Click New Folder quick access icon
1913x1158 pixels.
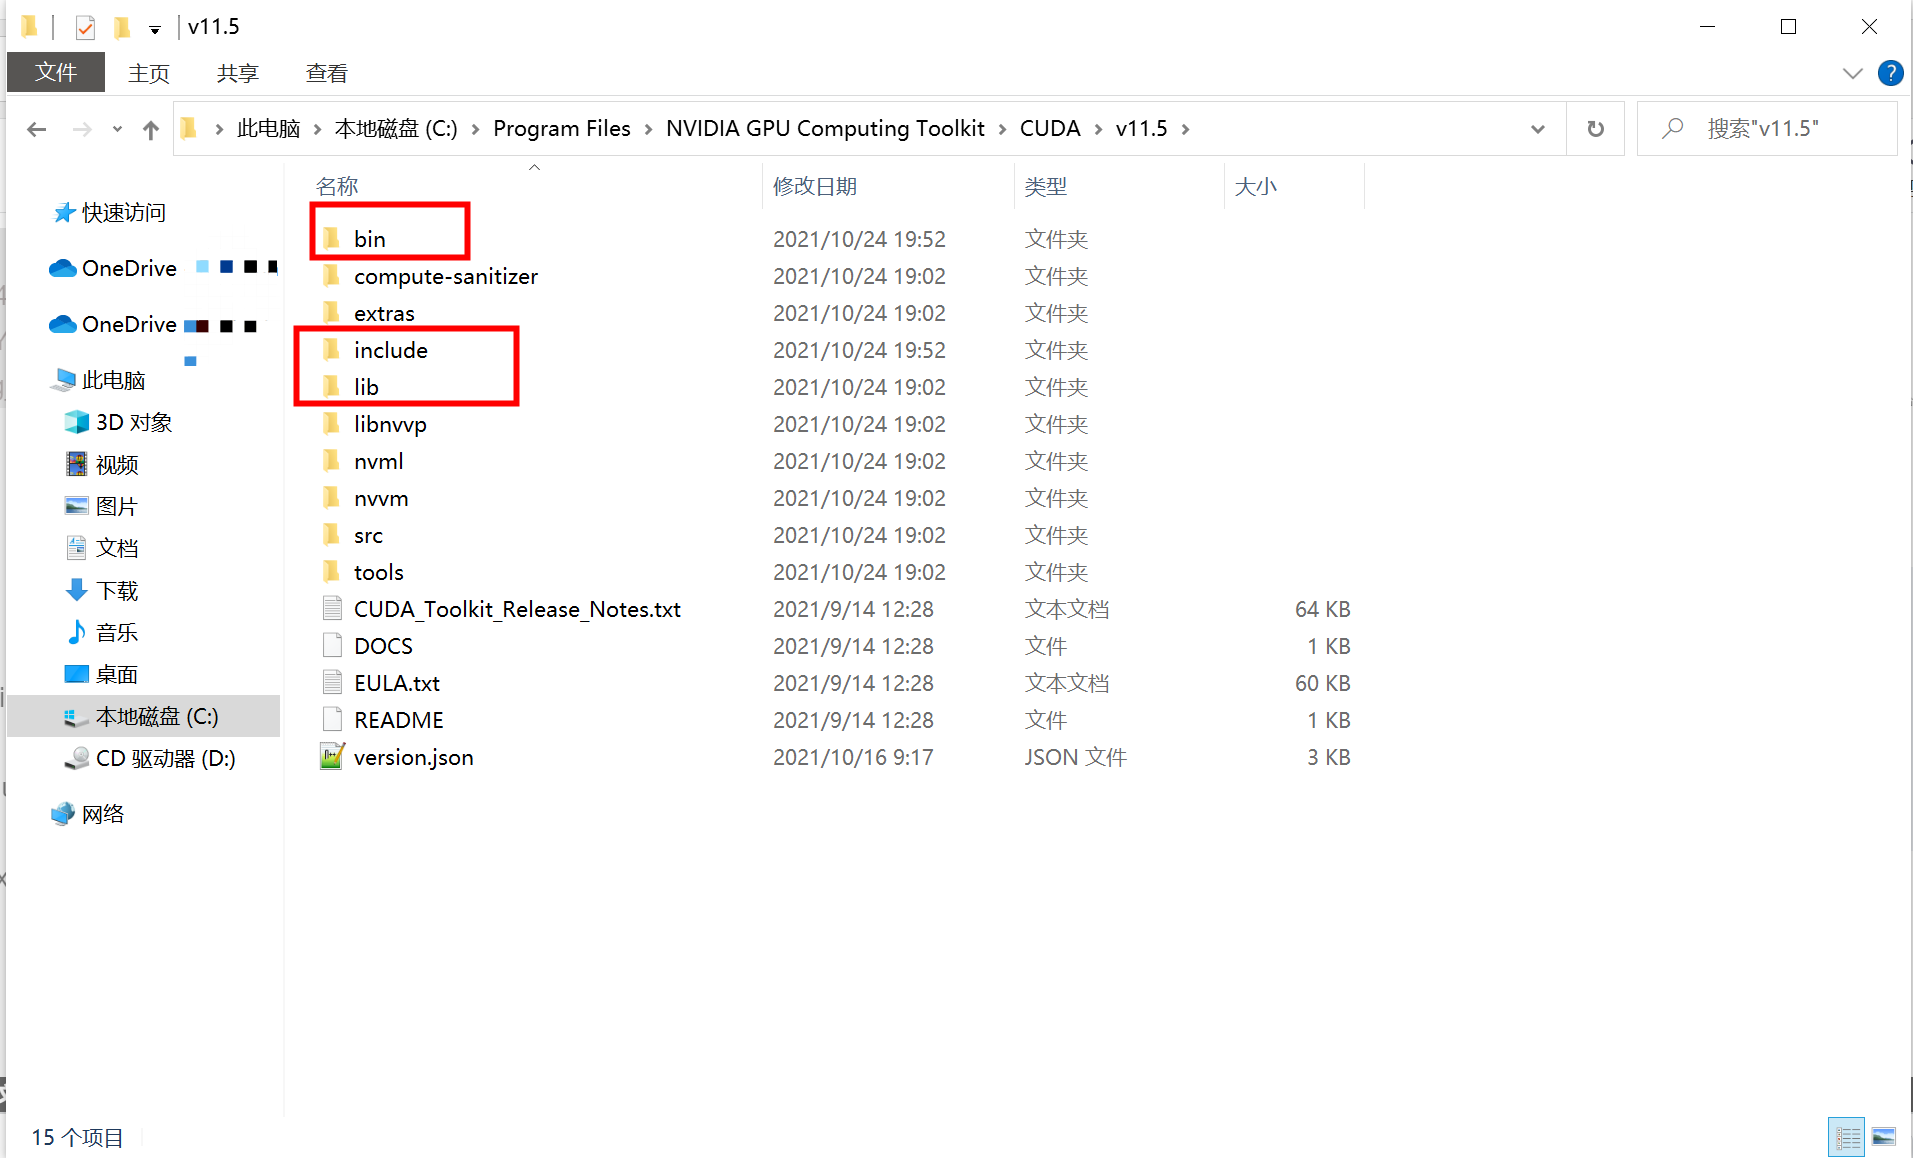pos(122,27)
